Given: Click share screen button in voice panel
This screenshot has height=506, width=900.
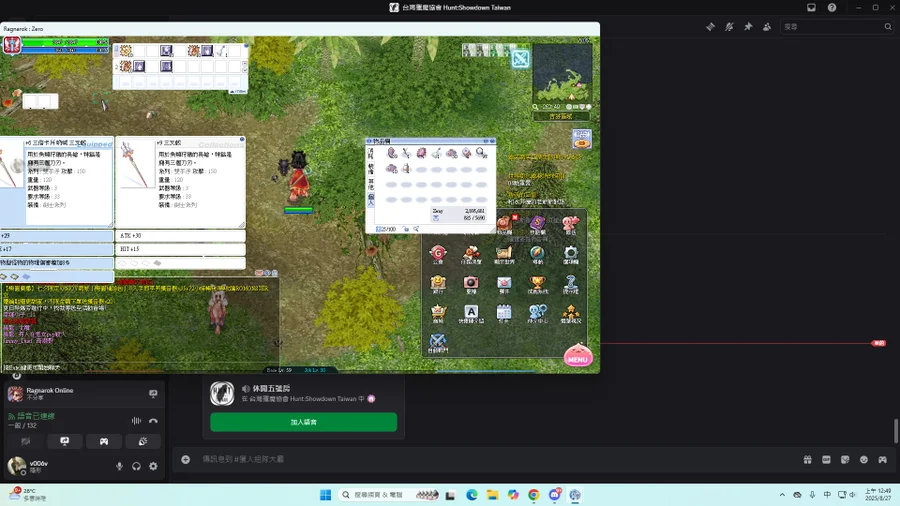Looking at the screenshot, I should (x=64, y=441).
